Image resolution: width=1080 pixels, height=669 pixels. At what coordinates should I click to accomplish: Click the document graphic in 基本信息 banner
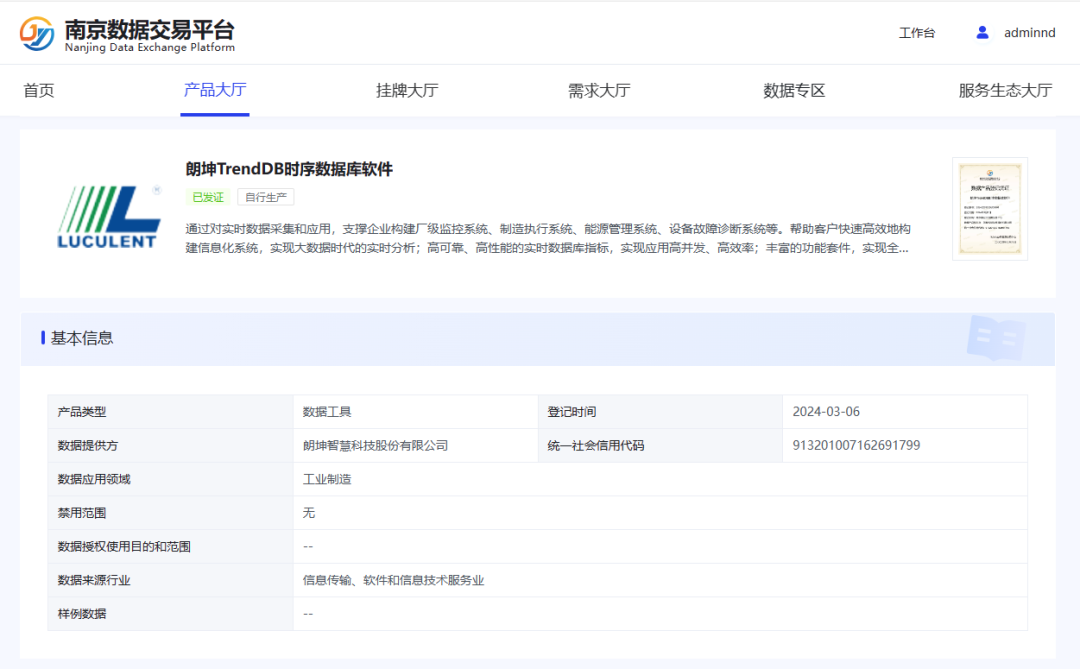pyautogui.click(x=995, y=339)
